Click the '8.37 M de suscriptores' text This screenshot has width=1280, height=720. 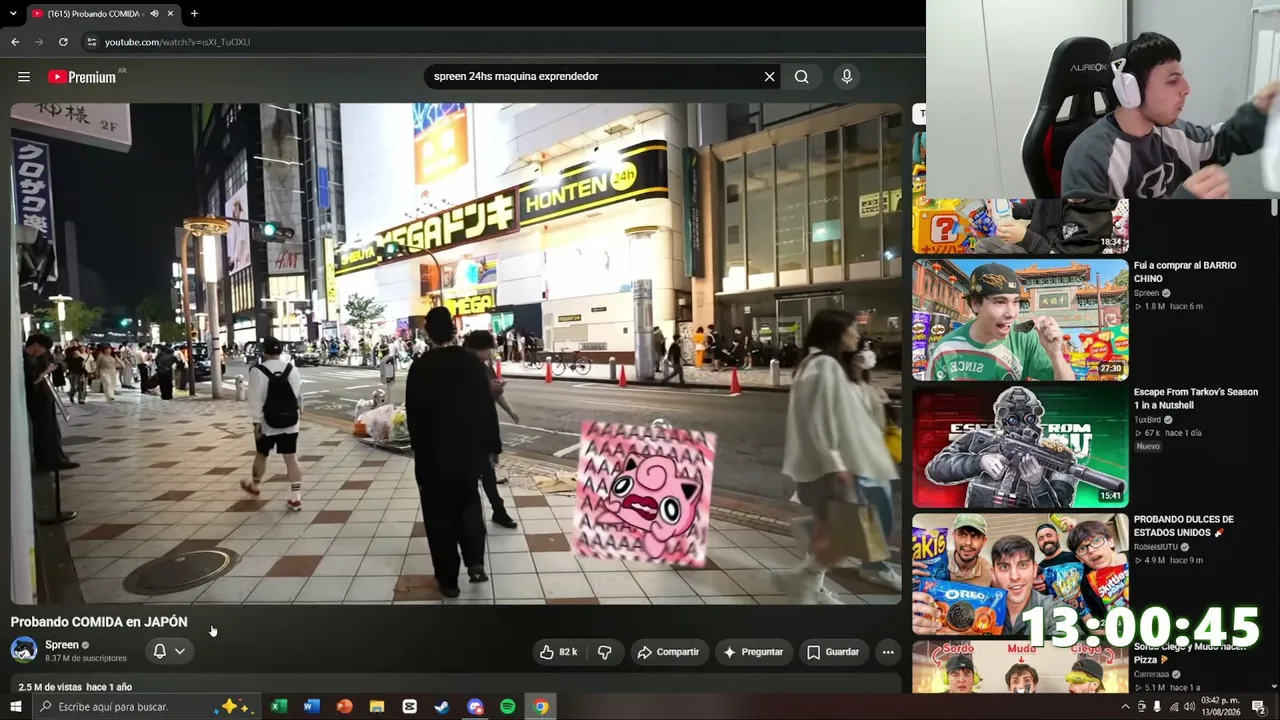pyautogui.click(x=86, y=659)
